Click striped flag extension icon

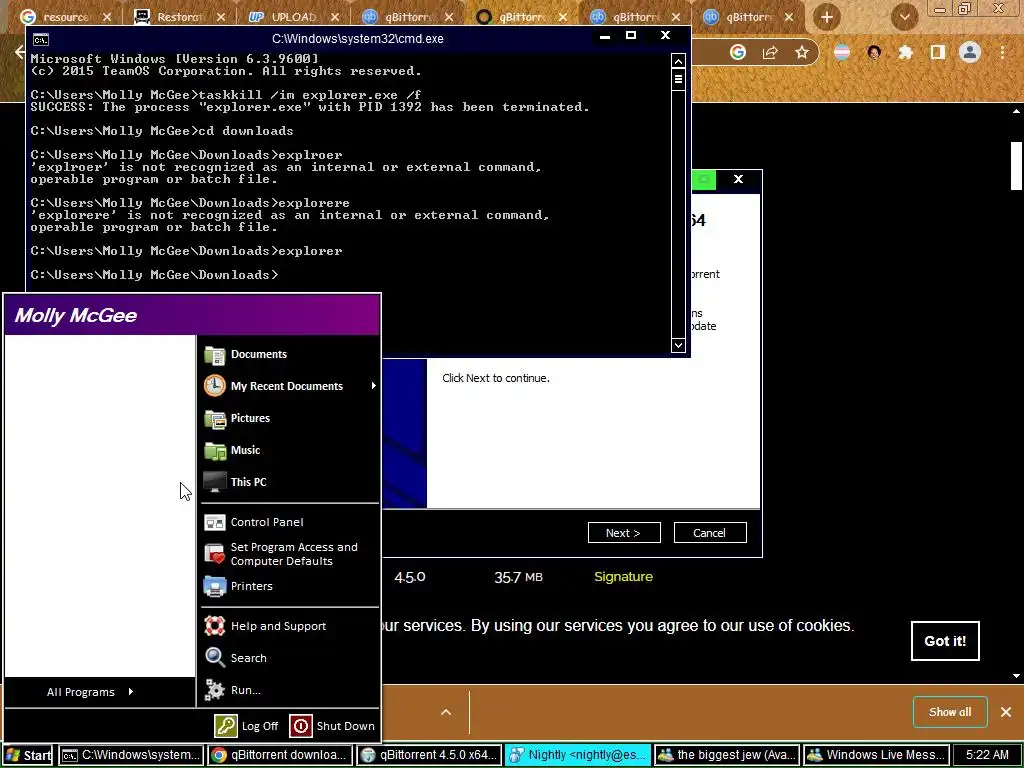[x=842, y=52]
